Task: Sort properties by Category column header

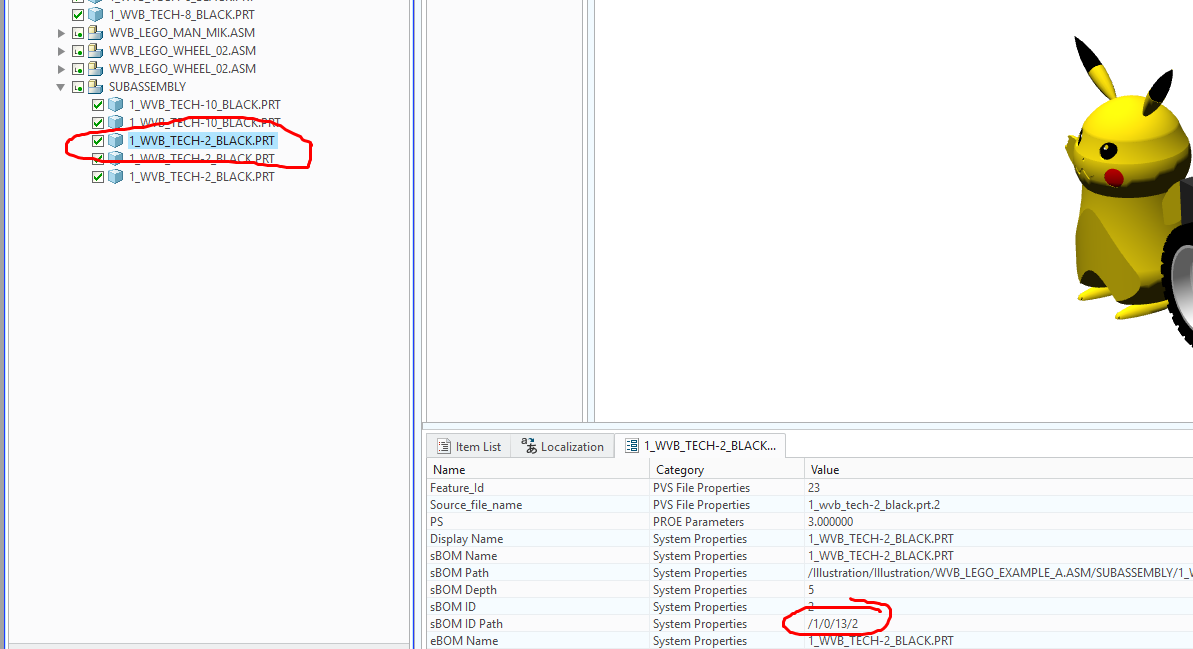Action: 727,470
